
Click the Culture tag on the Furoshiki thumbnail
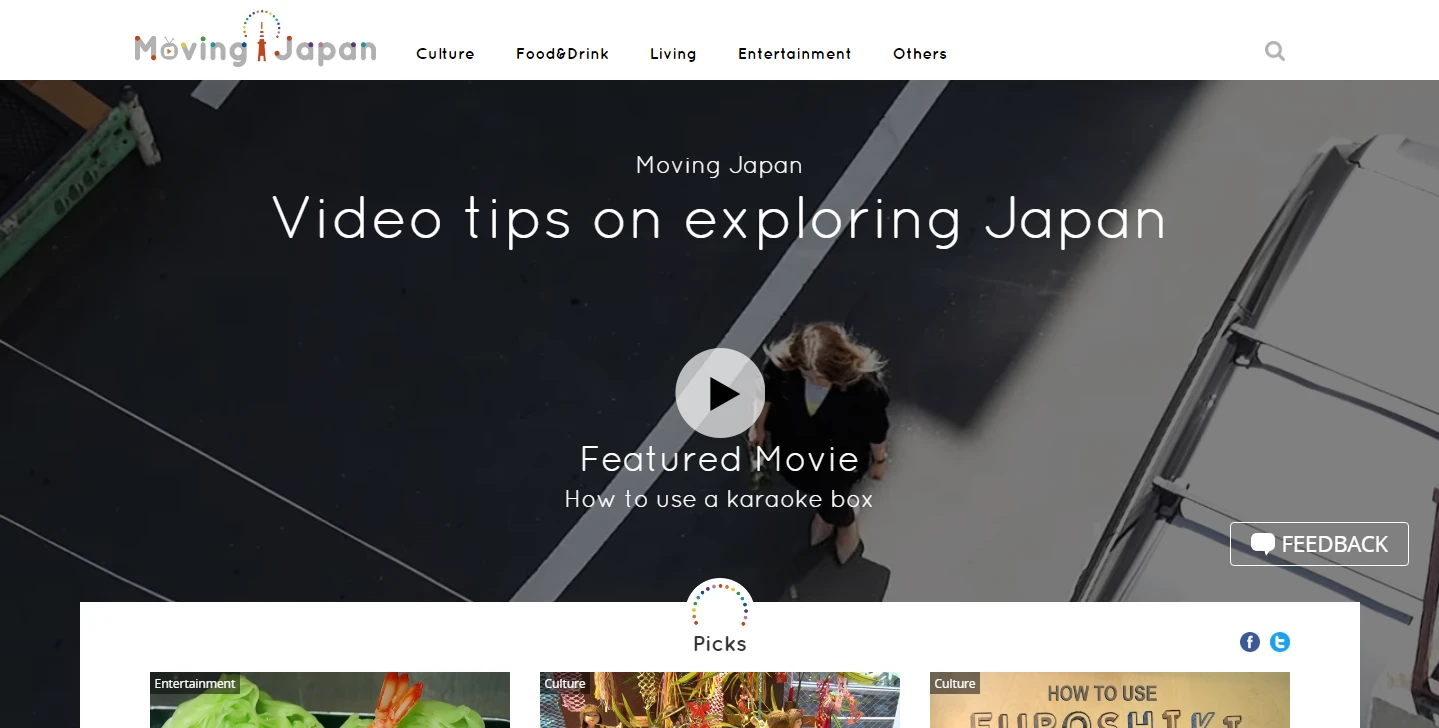coord(954,684)
